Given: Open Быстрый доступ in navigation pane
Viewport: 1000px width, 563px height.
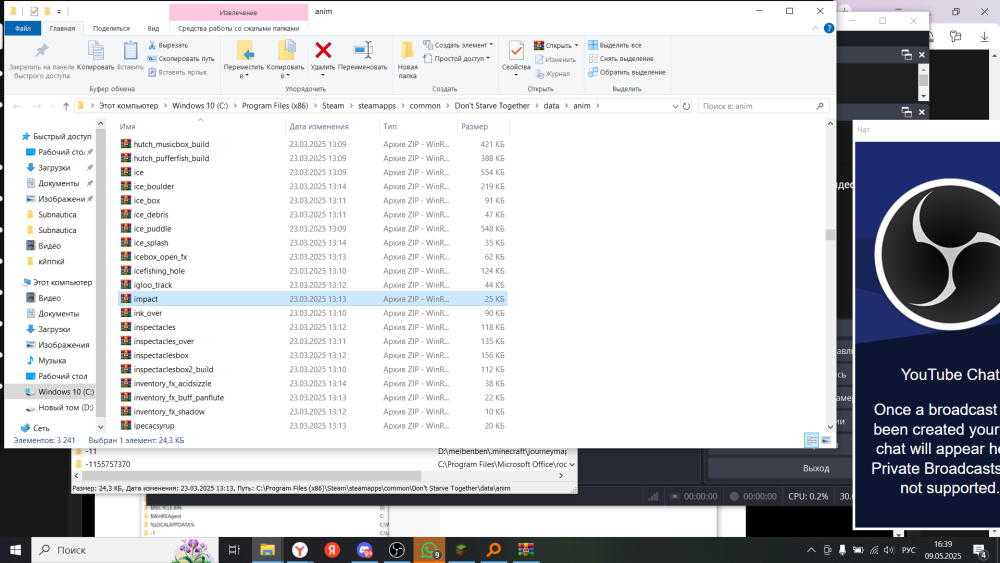Looking at the screenshot, I should pos(62,136).
